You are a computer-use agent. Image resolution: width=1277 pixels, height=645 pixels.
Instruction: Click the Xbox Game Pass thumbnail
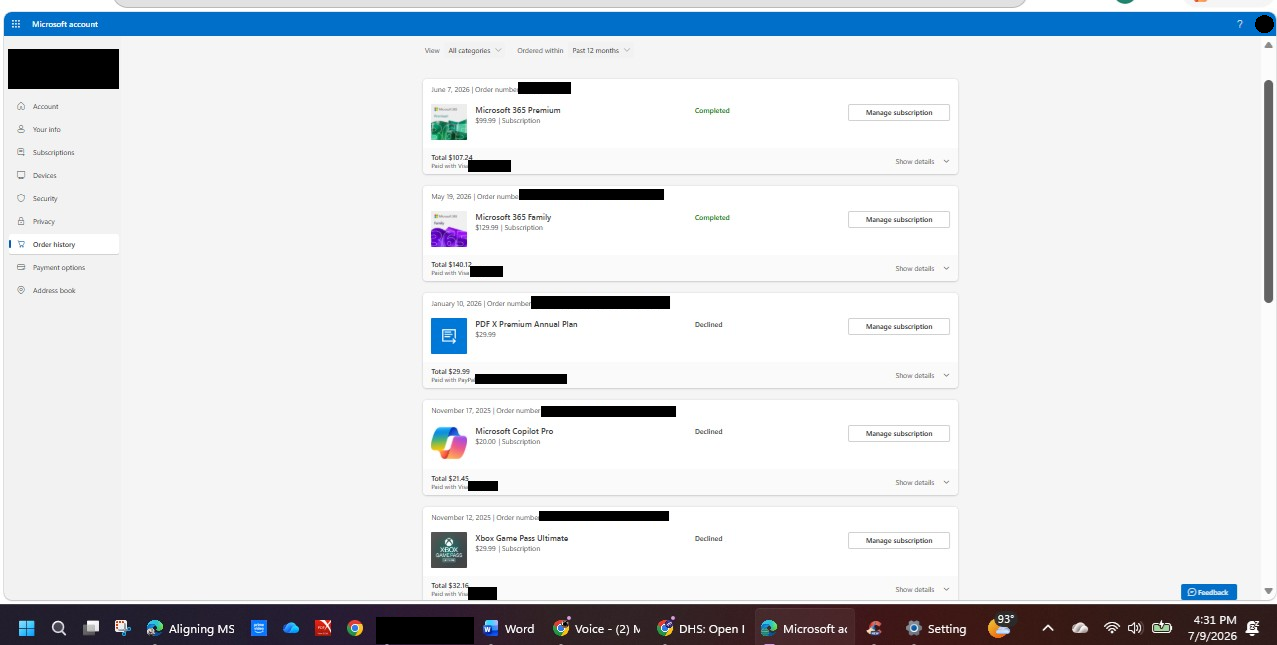tap(449, 550)
